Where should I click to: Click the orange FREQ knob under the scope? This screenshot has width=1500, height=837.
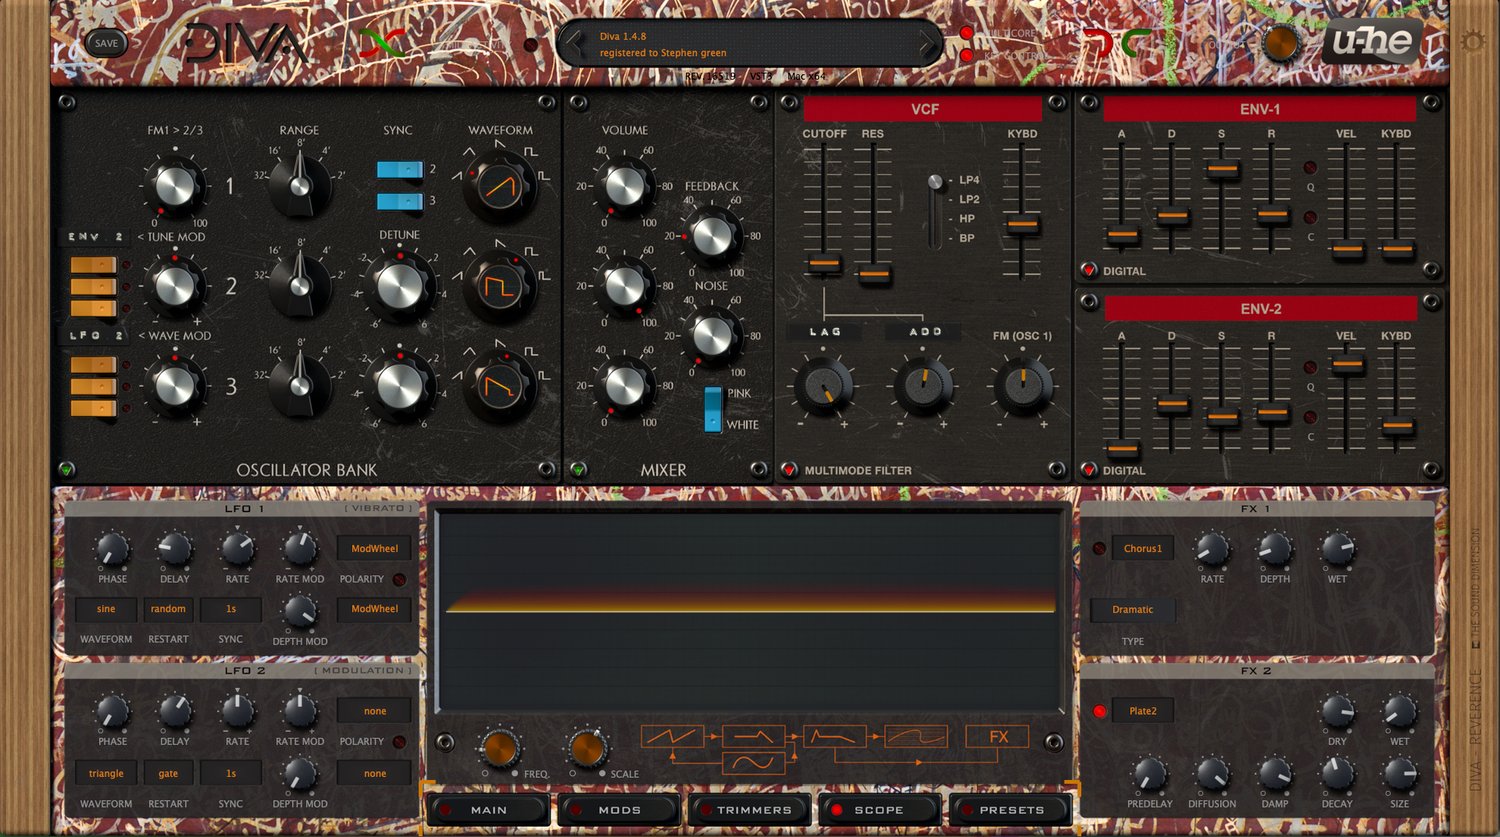499,748
